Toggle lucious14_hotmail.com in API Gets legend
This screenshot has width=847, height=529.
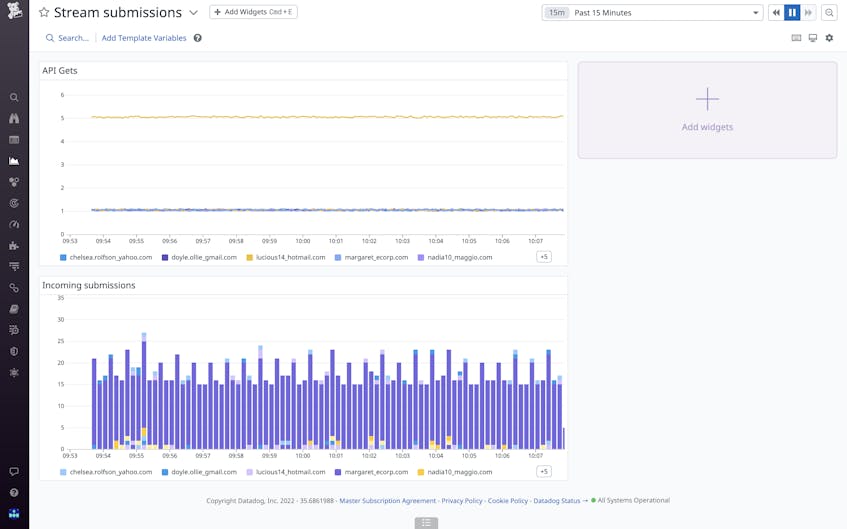tap(286, 257)
